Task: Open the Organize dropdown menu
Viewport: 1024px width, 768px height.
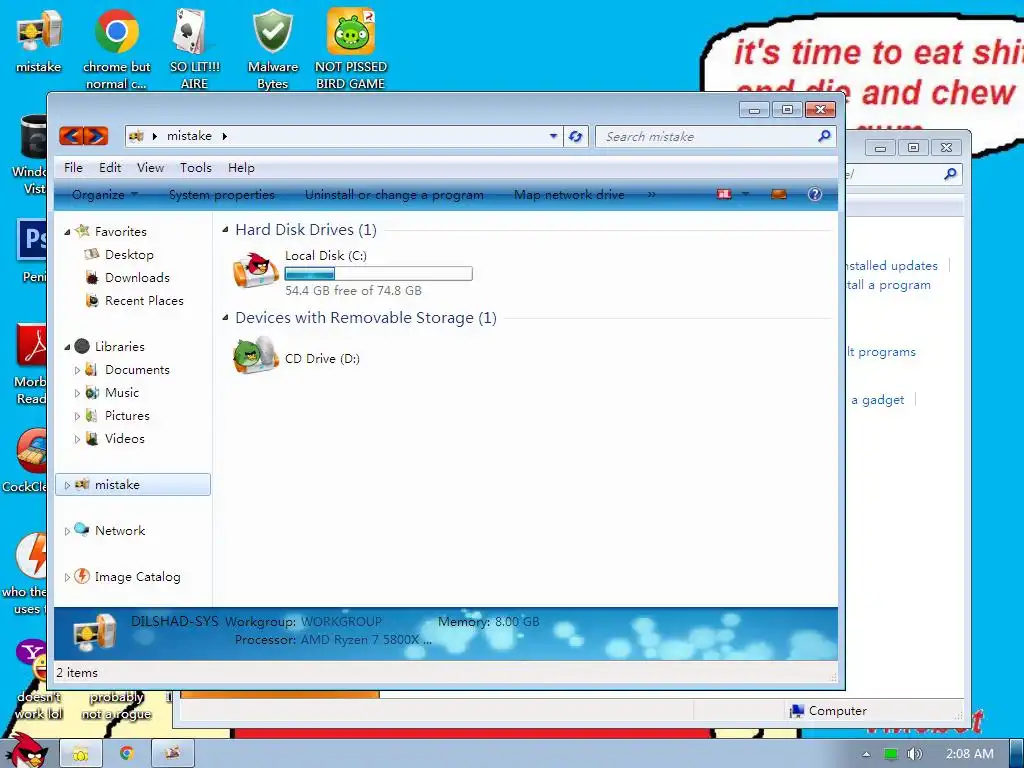Action: 104,195
